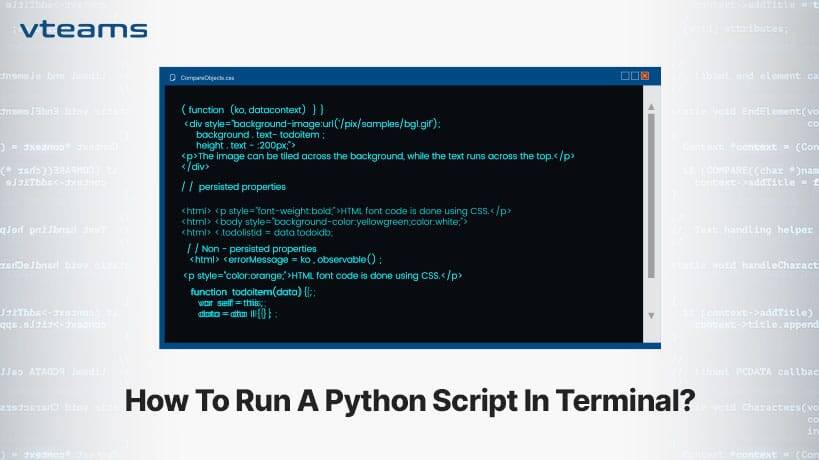Select the font-weight:bold code line
This screenshot has height=460, width=819.
(x=346, y=210)
